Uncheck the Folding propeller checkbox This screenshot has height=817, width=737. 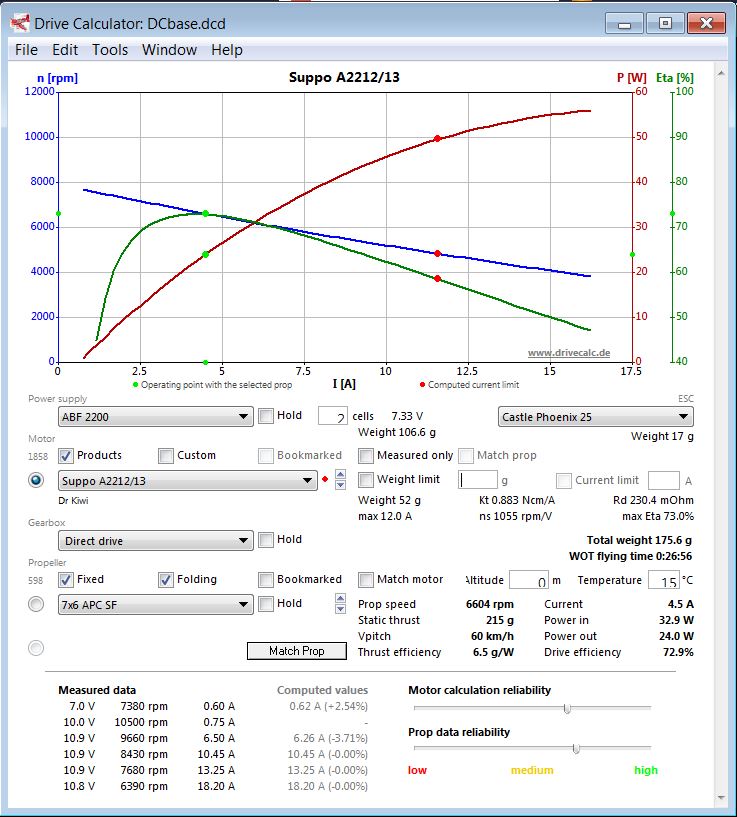click(166, 580)
